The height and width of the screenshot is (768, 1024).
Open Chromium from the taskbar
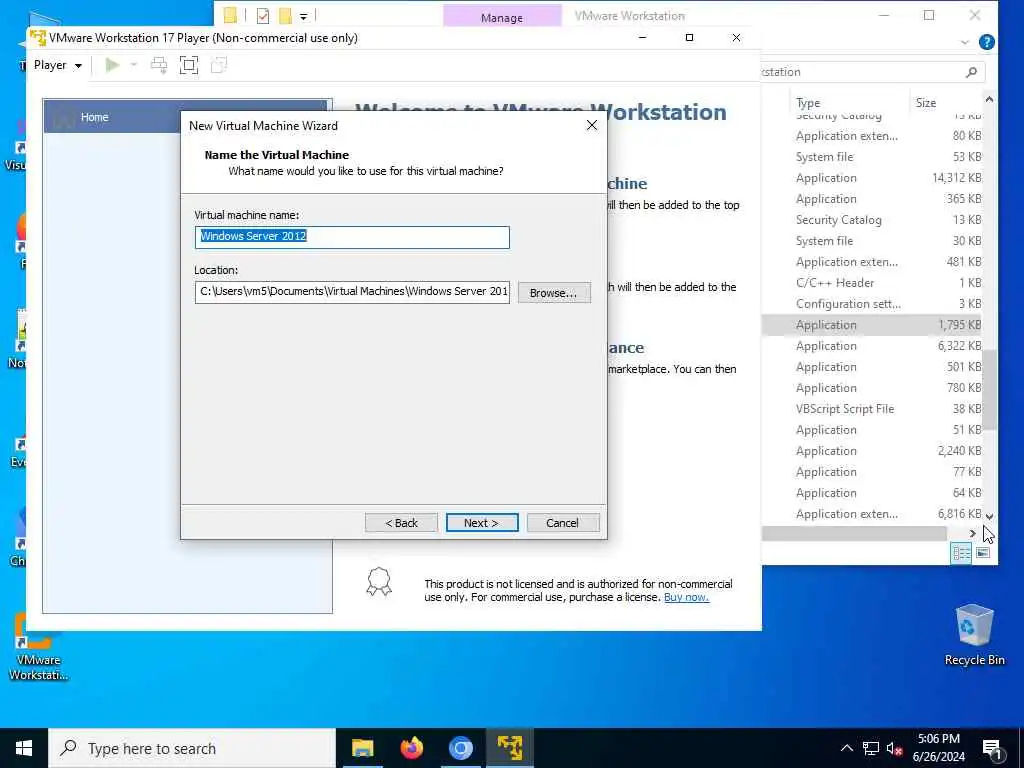(460, 748)
